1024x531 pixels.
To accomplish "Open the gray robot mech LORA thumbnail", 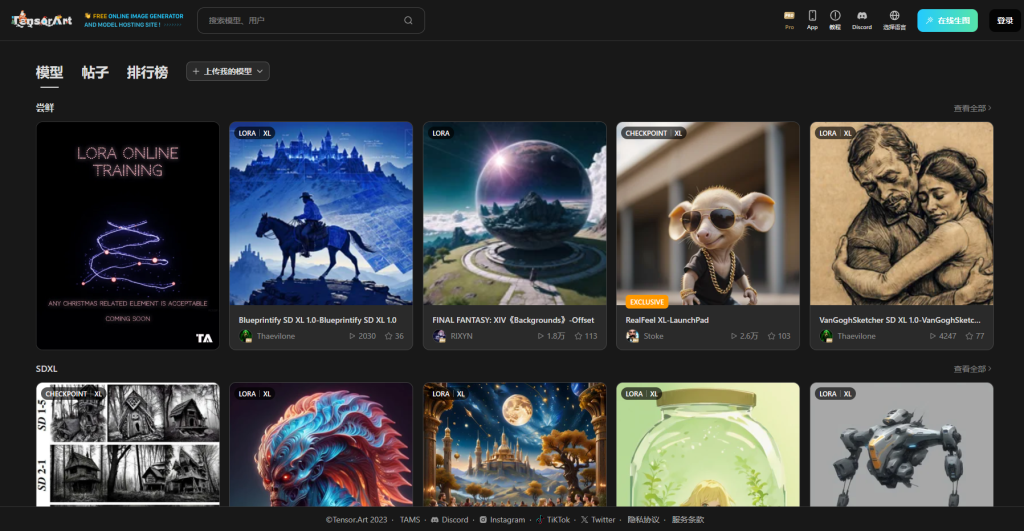I will (x=901, y=445).
